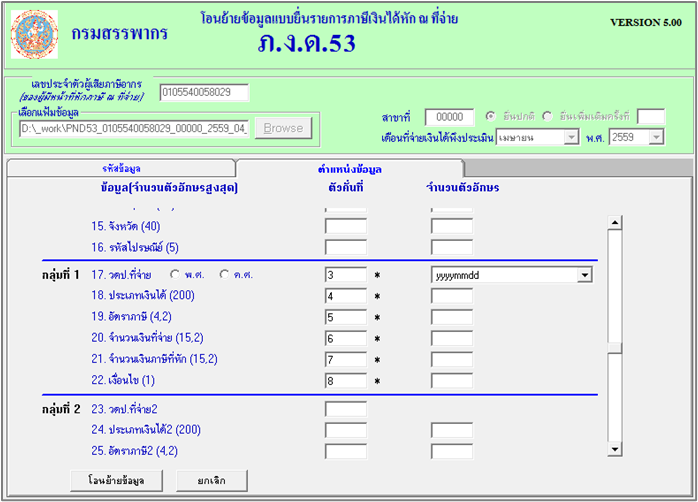Click delimiter field for 20. จำนวนเงินที่จ่าย
The width and height of the screenshot is (698, 502).
346,339
